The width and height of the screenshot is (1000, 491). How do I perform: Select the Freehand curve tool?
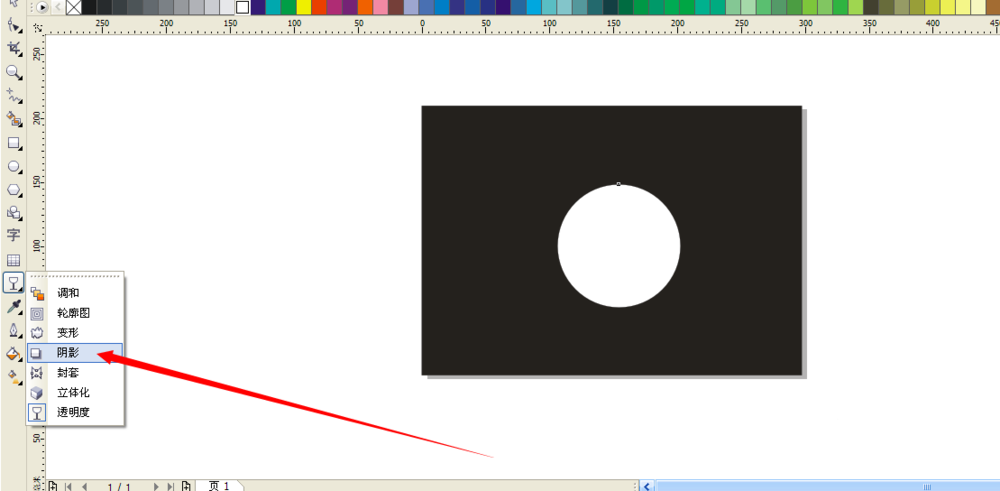[x=13, y=96]
